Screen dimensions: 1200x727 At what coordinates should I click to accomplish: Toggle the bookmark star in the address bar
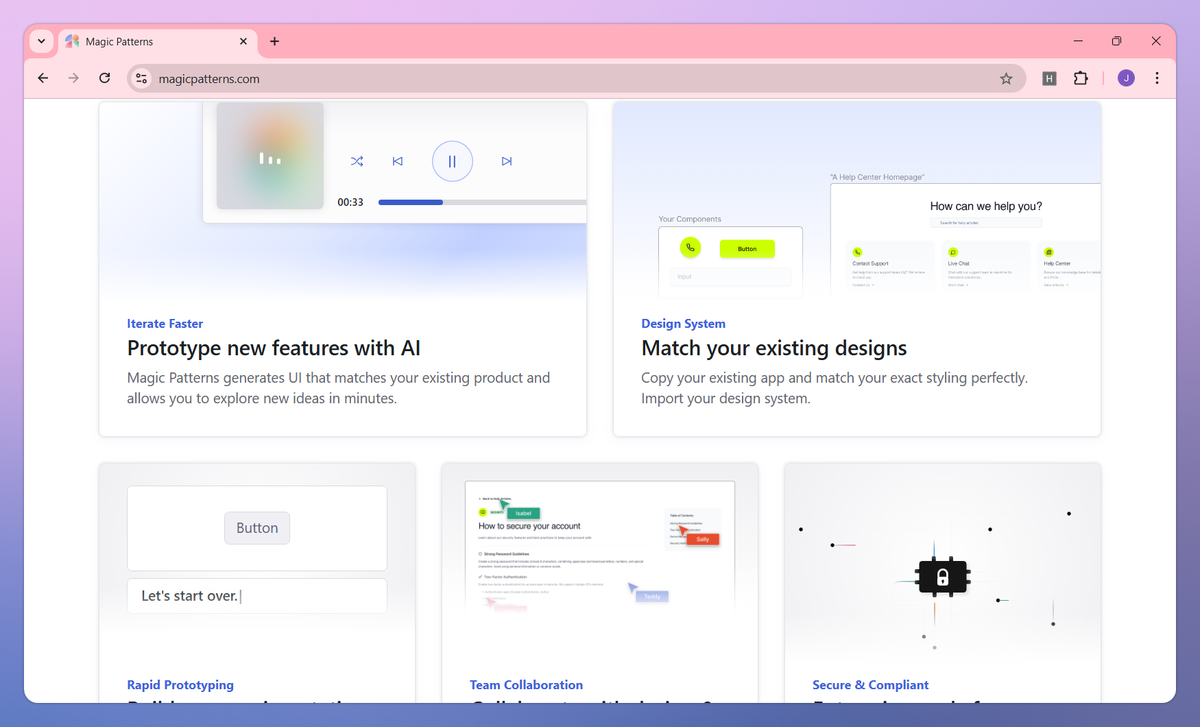[1006, 77]
